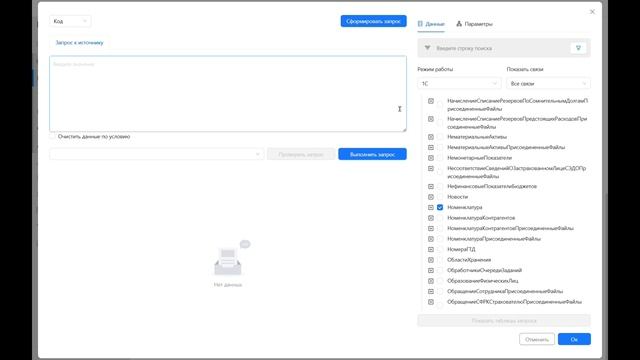Viewport: 640px width, 360px height.
Task: Expand the НомераГТД tree node
Action: click(431, 249)
